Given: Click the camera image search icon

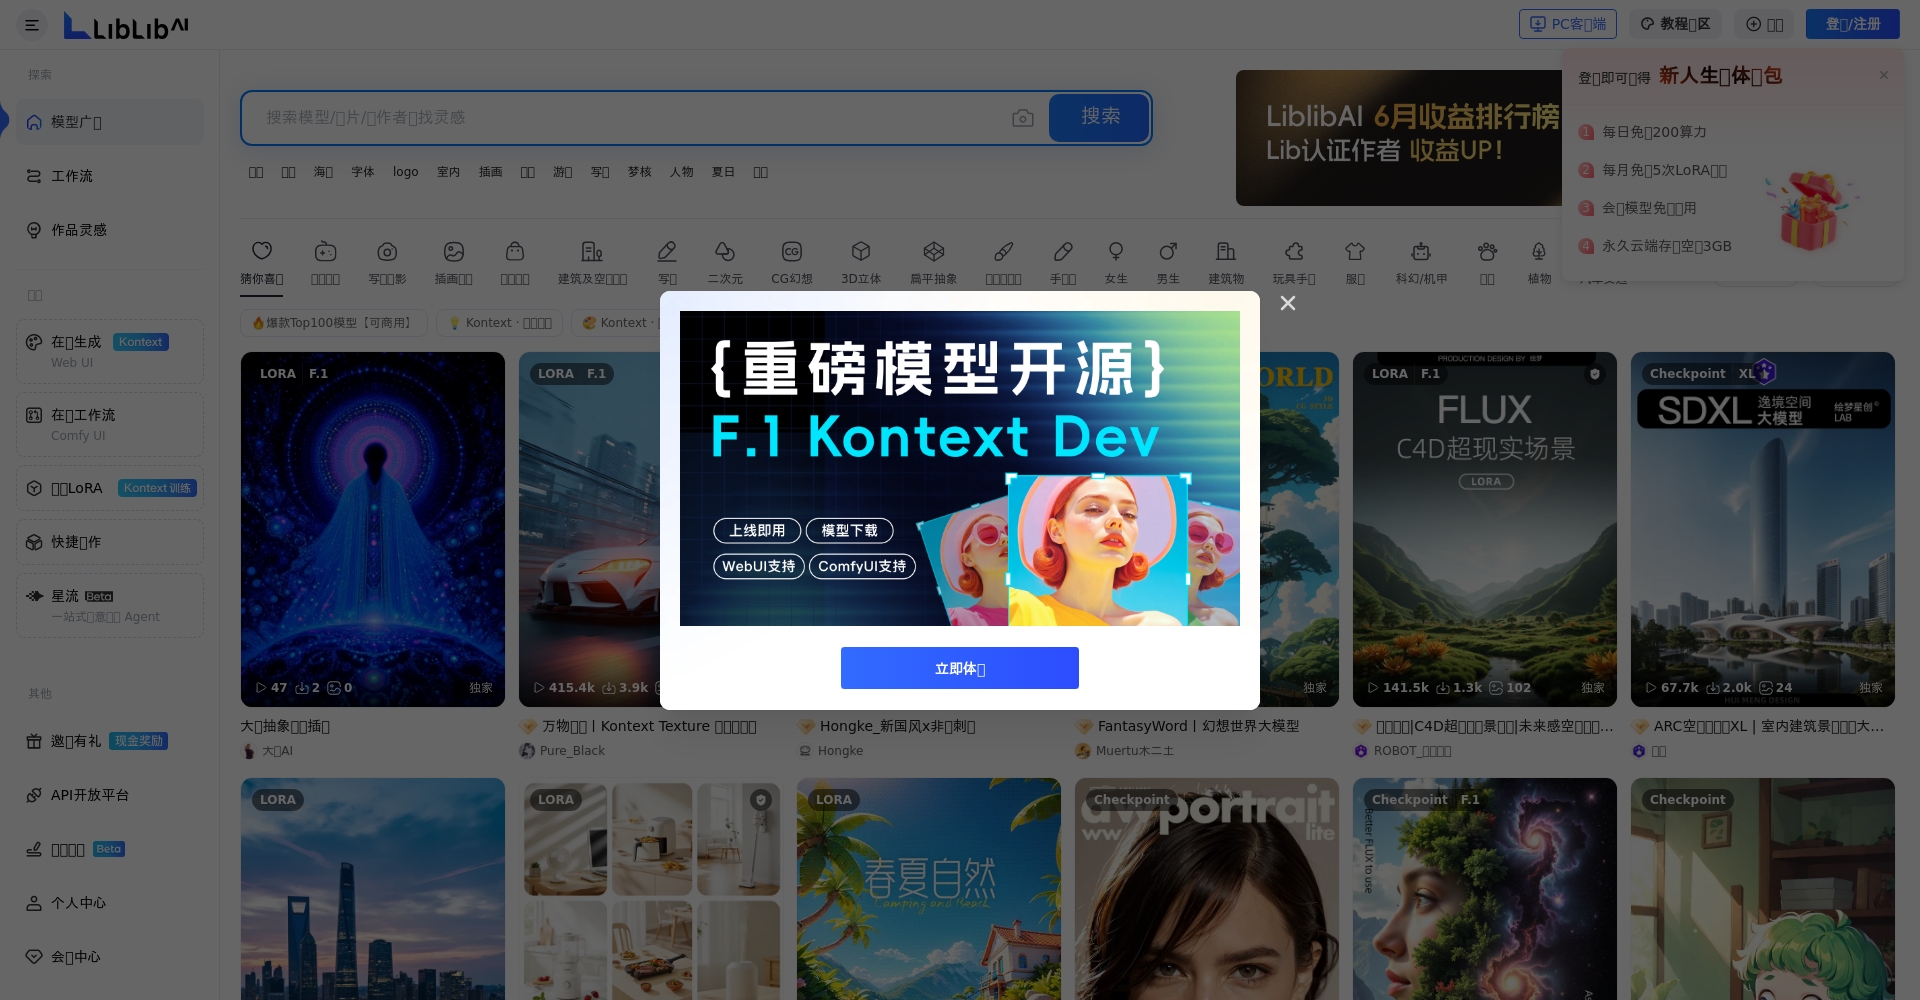Looking at the screenshot, I should 1022,118.
